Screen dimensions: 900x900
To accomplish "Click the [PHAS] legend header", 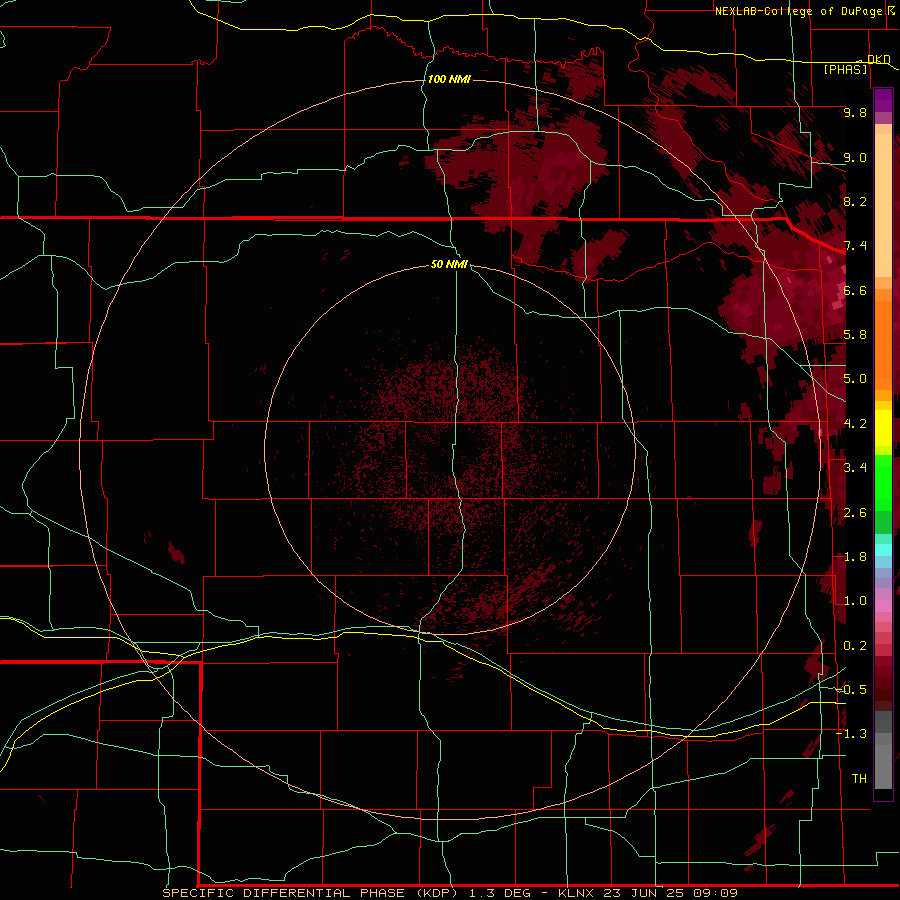I will (845, 69).
